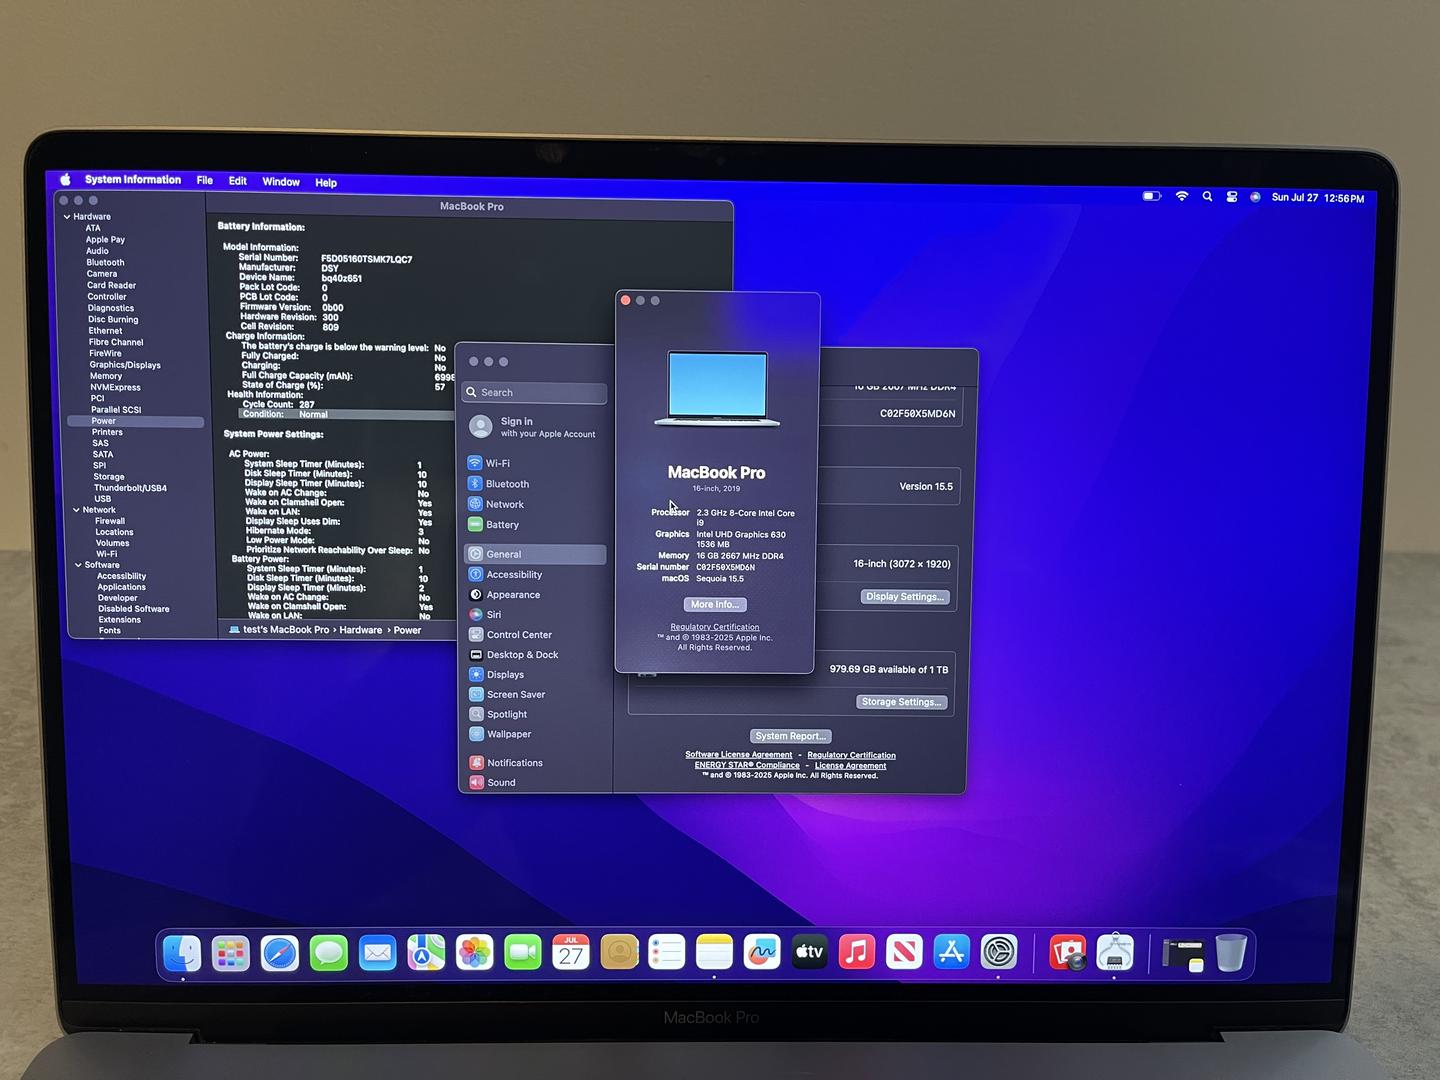This screenshot has width=1440, height=1080.
Task: Open the File menu
Action: [205, 181]
